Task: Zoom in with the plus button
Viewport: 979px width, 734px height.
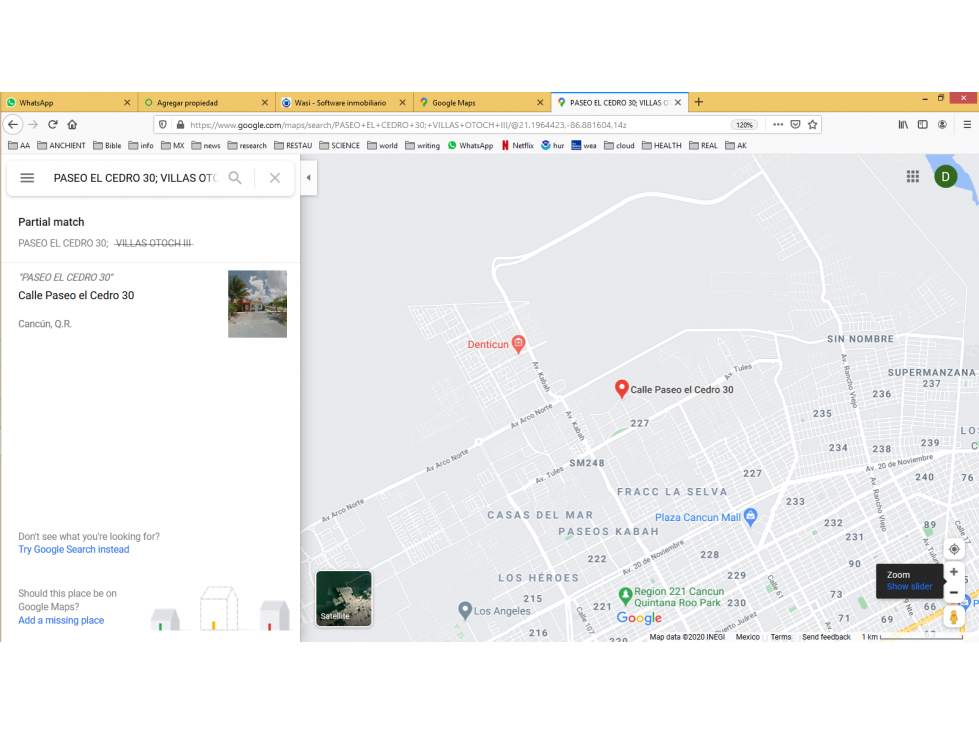Action: pos(953,572)
